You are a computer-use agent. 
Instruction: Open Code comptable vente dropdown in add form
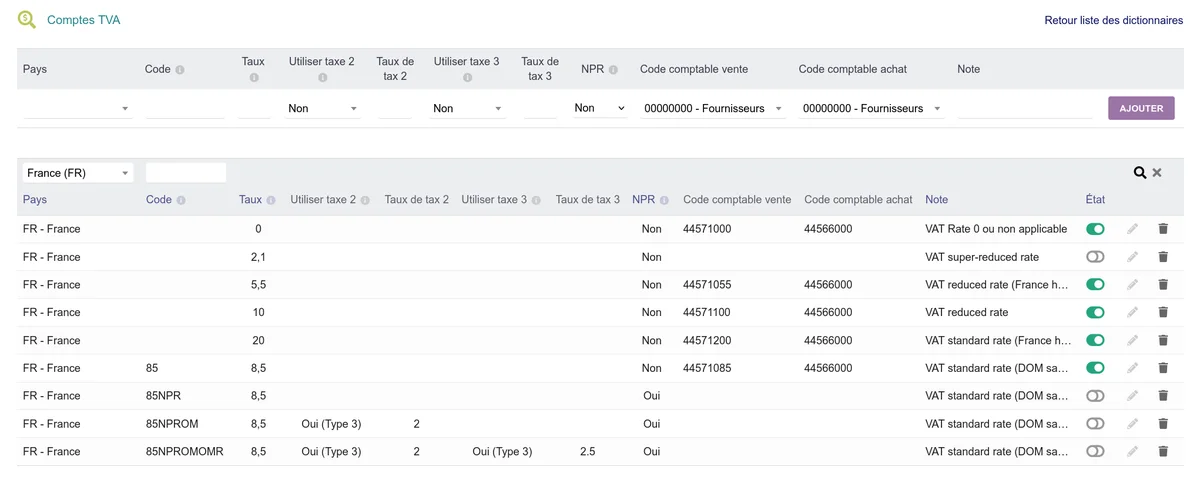[x=713, y=108]
